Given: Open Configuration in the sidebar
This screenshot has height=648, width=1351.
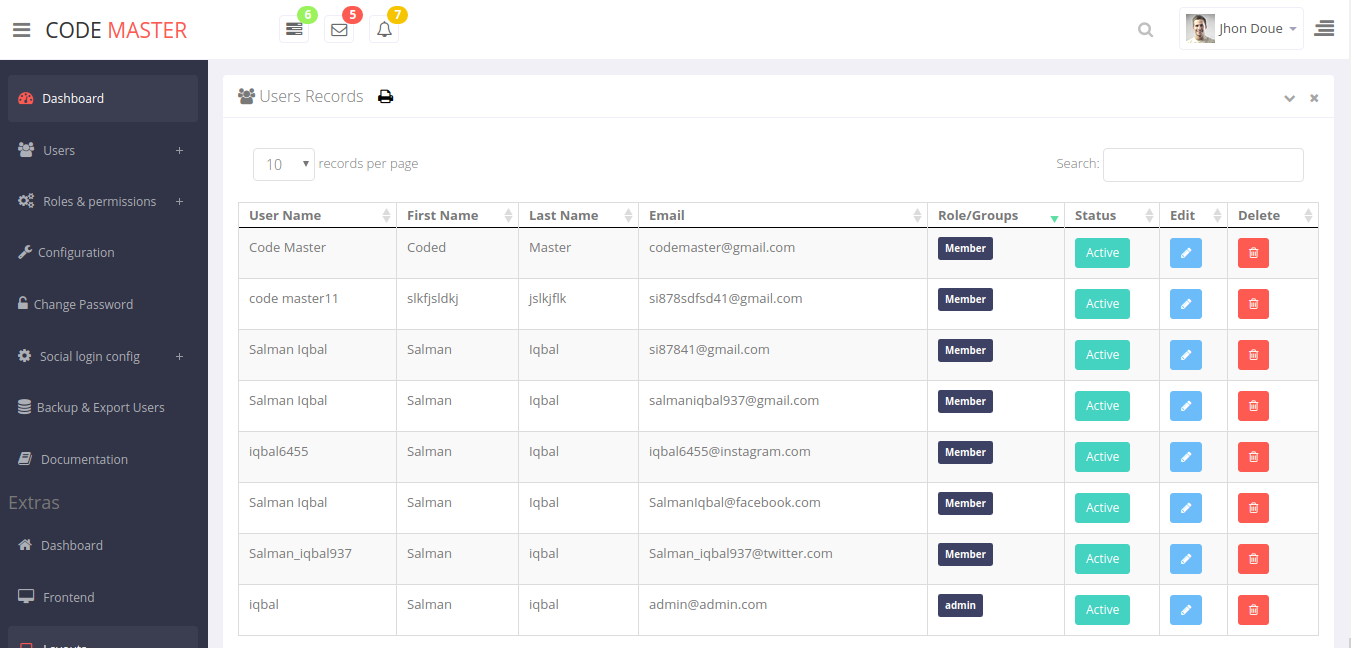Looking at the screenshot, I should tap(76, 253).
